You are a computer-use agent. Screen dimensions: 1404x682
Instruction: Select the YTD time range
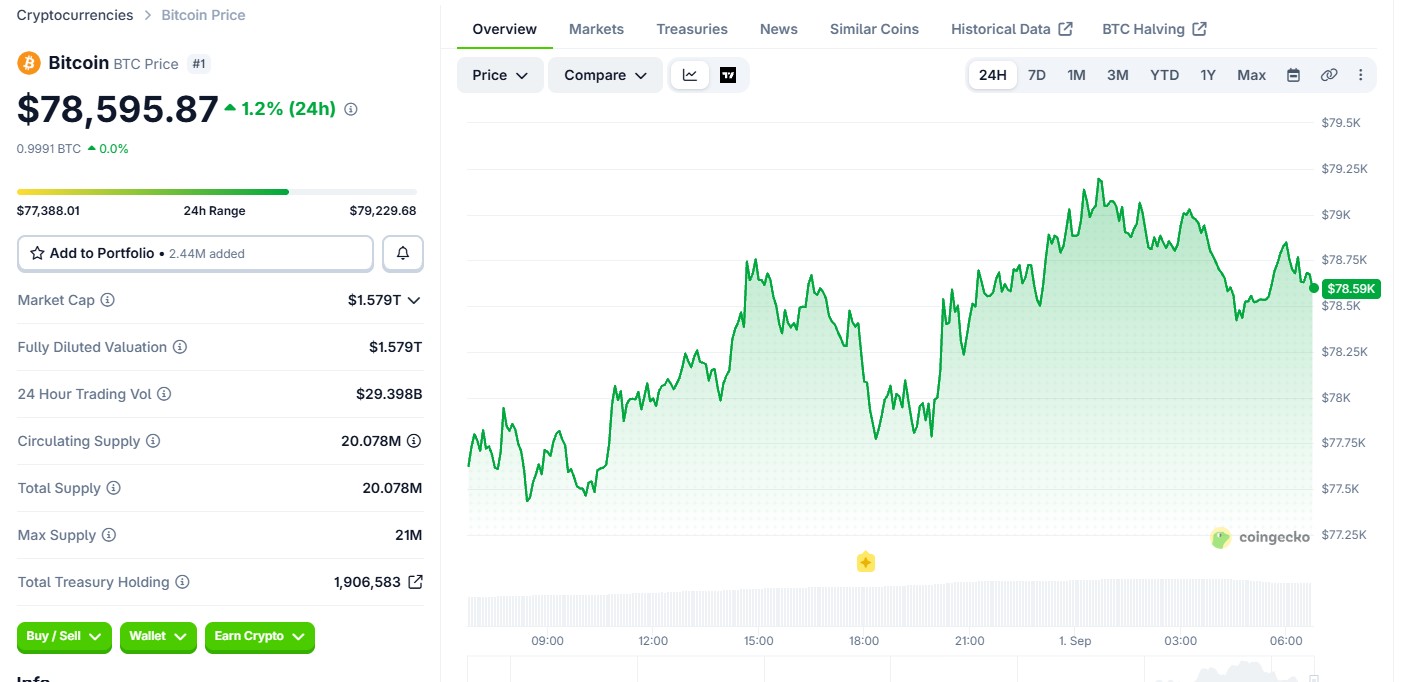click(x=1164, y=75)
